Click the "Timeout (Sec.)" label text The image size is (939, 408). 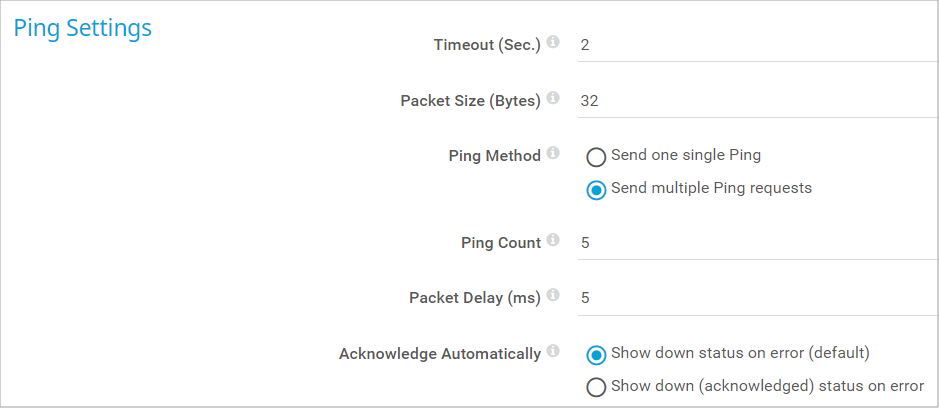(x=487, y=45)
